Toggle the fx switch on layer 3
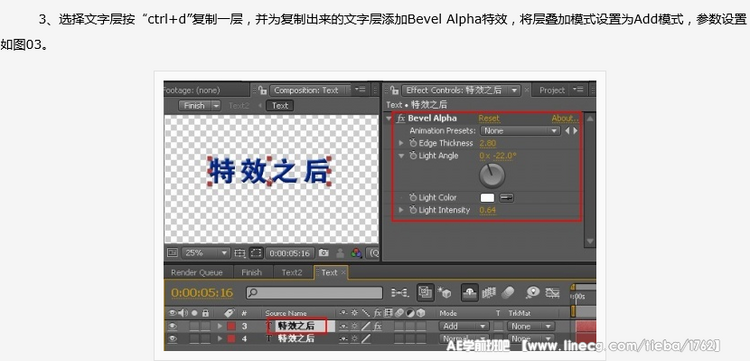Image resolution: width=750 pixels, height=361 pixels. pos(378,326)
